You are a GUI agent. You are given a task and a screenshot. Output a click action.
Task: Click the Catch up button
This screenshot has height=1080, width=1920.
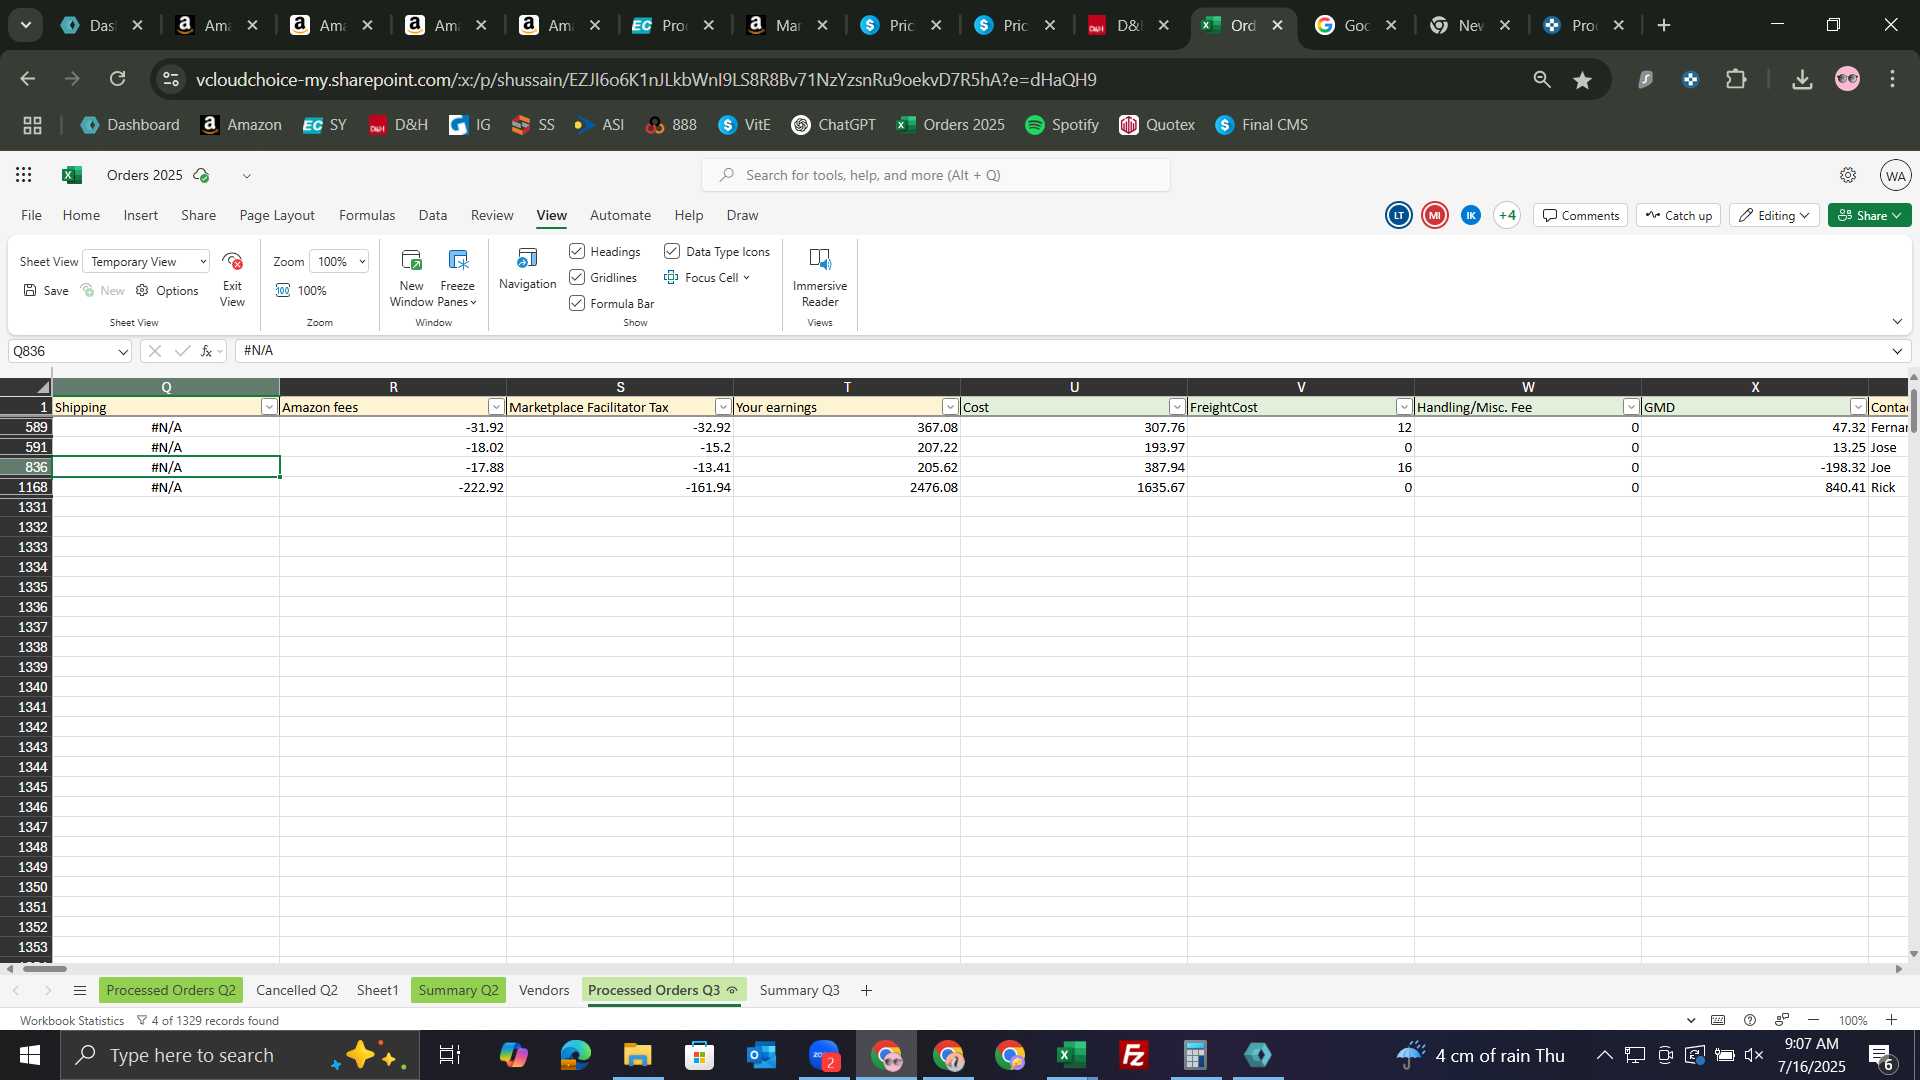[x=1679, y=215]
